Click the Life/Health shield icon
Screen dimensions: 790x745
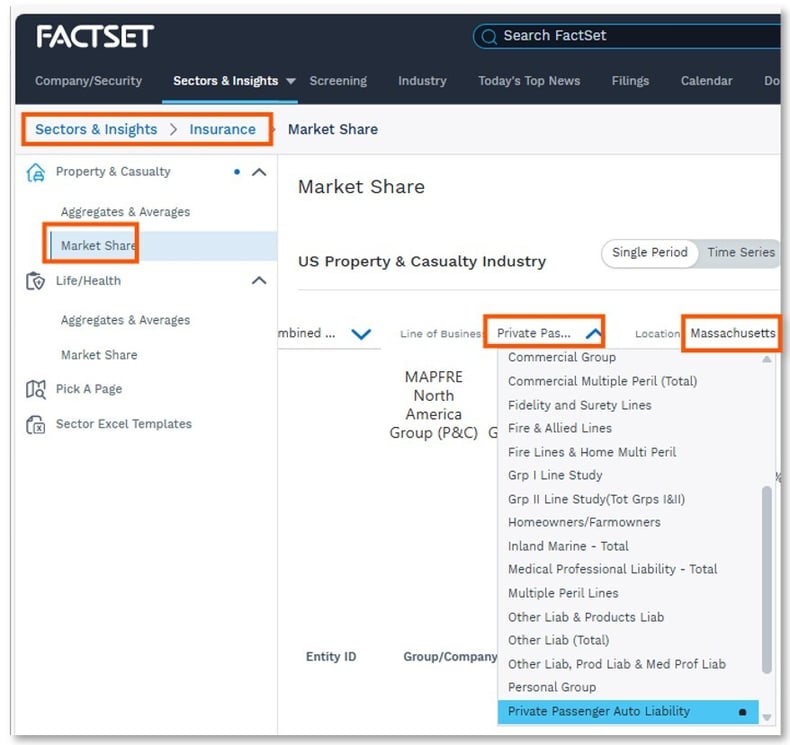(x=36, y=281)
